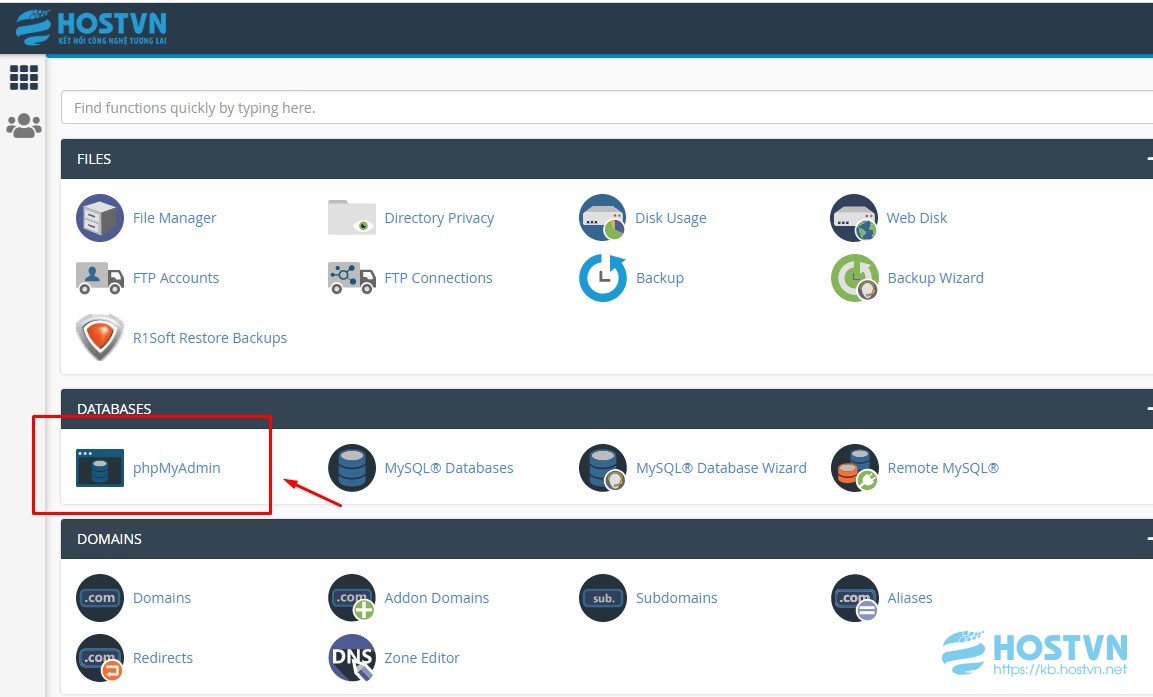Open R1Soft Restore Backups text link
This screenshot has height=697, width=1153.
(210, 337)
